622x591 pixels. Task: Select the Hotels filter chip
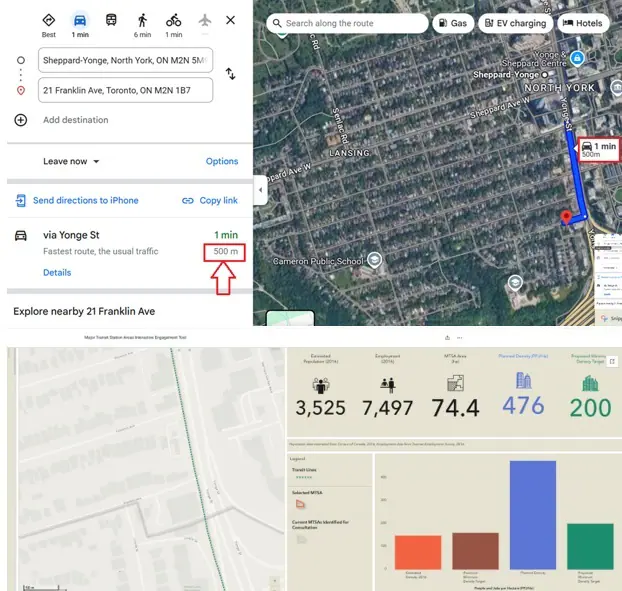pos(582,23)
